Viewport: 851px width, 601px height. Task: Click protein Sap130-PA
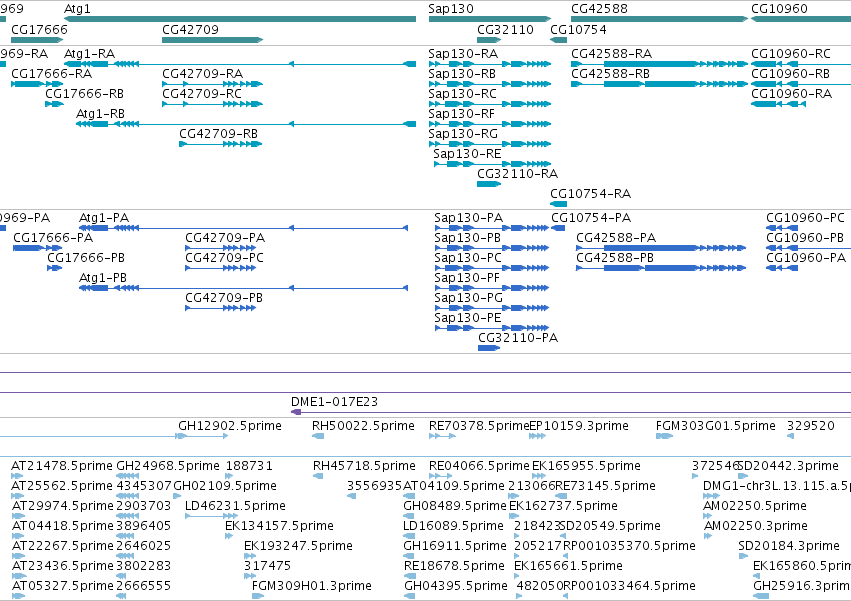[x=492, y=228]
